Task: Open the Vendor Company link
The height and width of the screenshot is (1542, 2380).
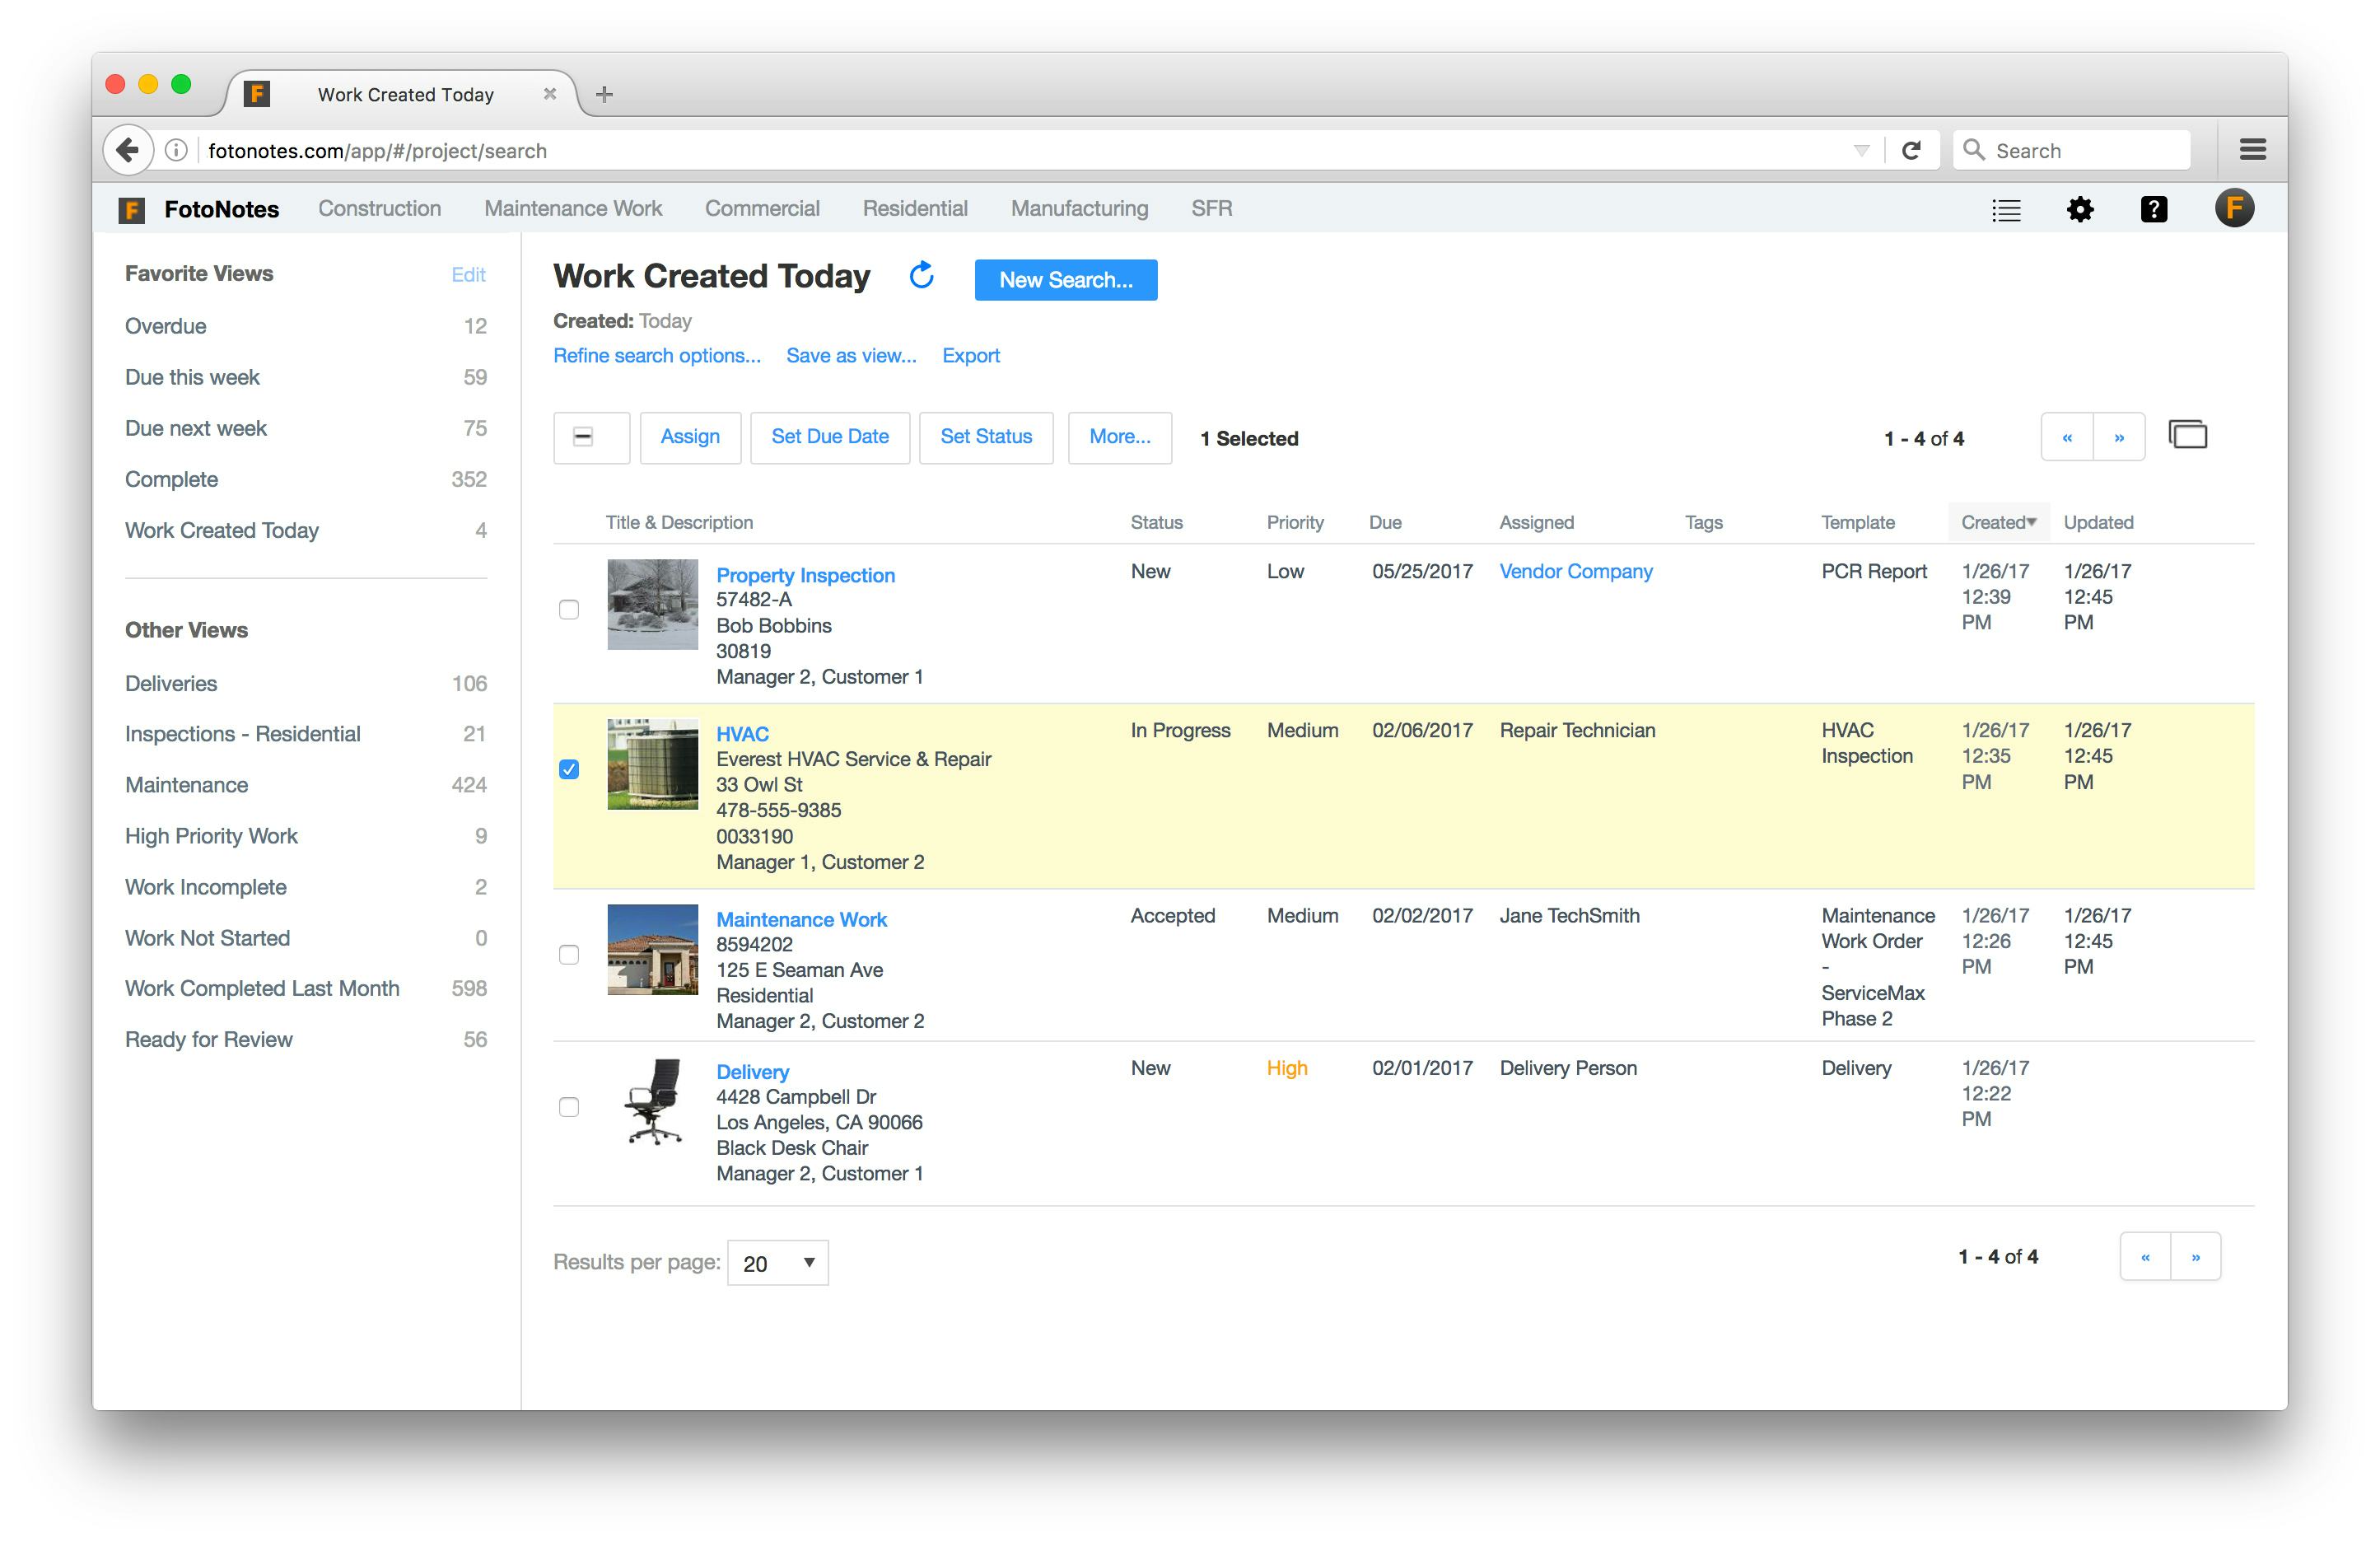Action: click(1575, 571)
